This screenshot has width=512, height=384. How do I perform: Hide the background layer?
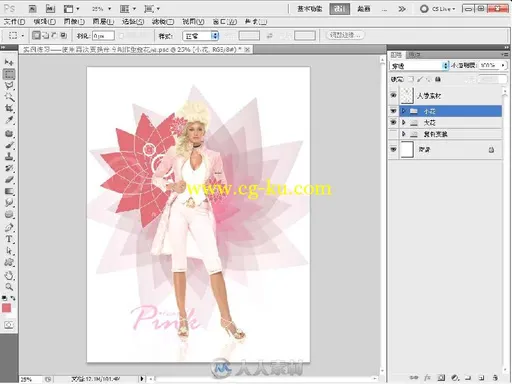pos(393,149)
